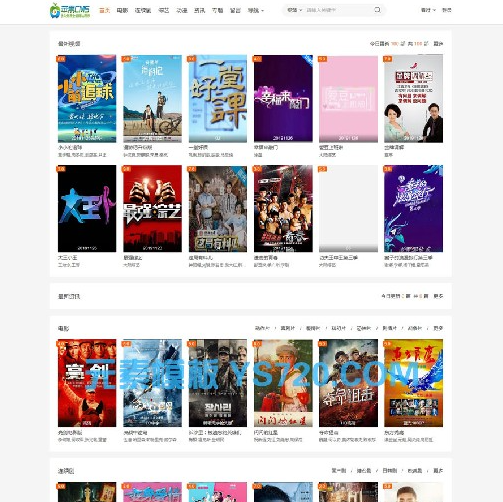Click the login link at top right
Viewport: 503px width, 502px height.
click(x=446, y=10)
